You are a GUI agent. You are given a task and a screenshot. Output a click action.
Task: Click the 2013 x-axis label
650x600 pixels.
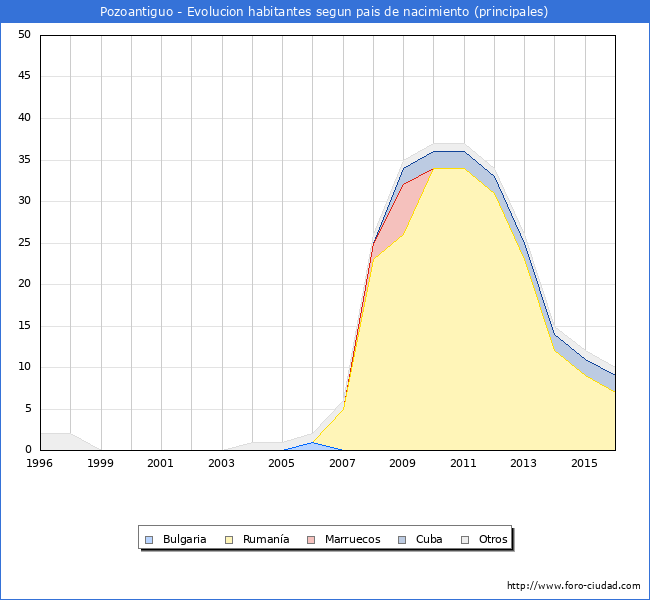click(x=524, y=463)
